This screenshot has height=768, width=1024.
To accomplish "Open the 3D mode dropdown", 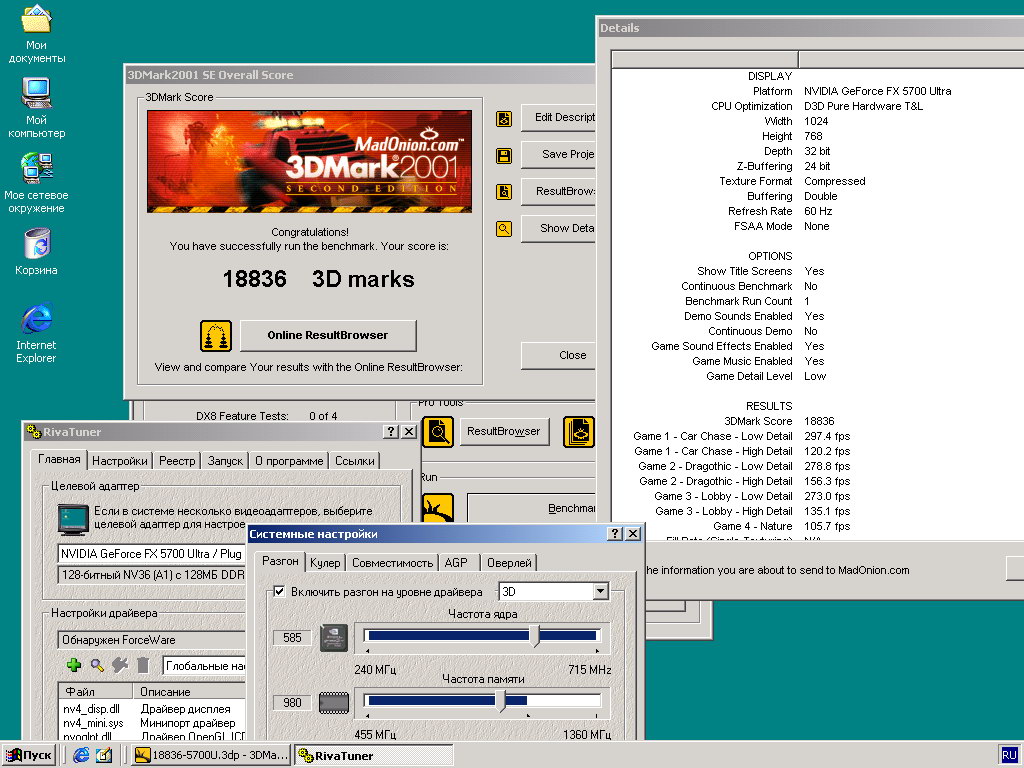I will 601,592.
